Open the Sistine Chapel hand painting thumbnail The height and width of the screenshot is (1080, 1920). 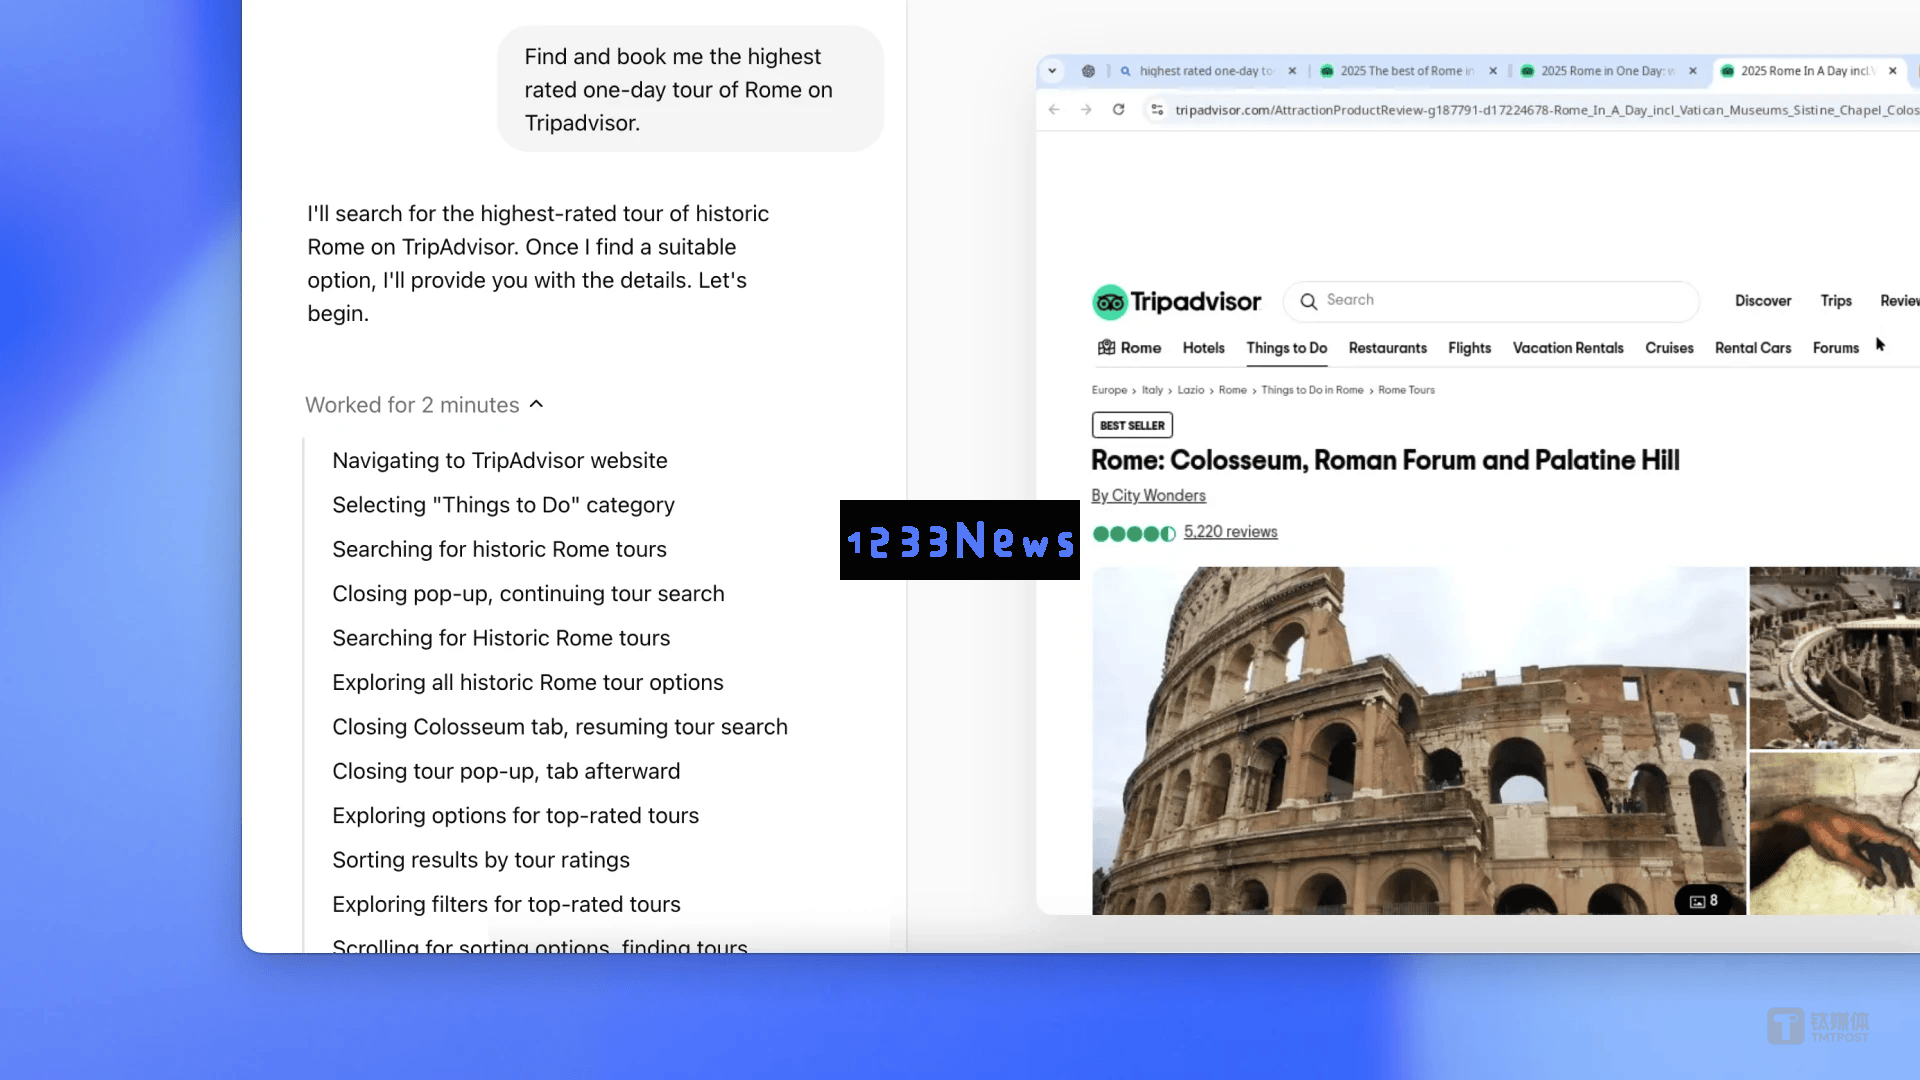tap(1834, 834)
